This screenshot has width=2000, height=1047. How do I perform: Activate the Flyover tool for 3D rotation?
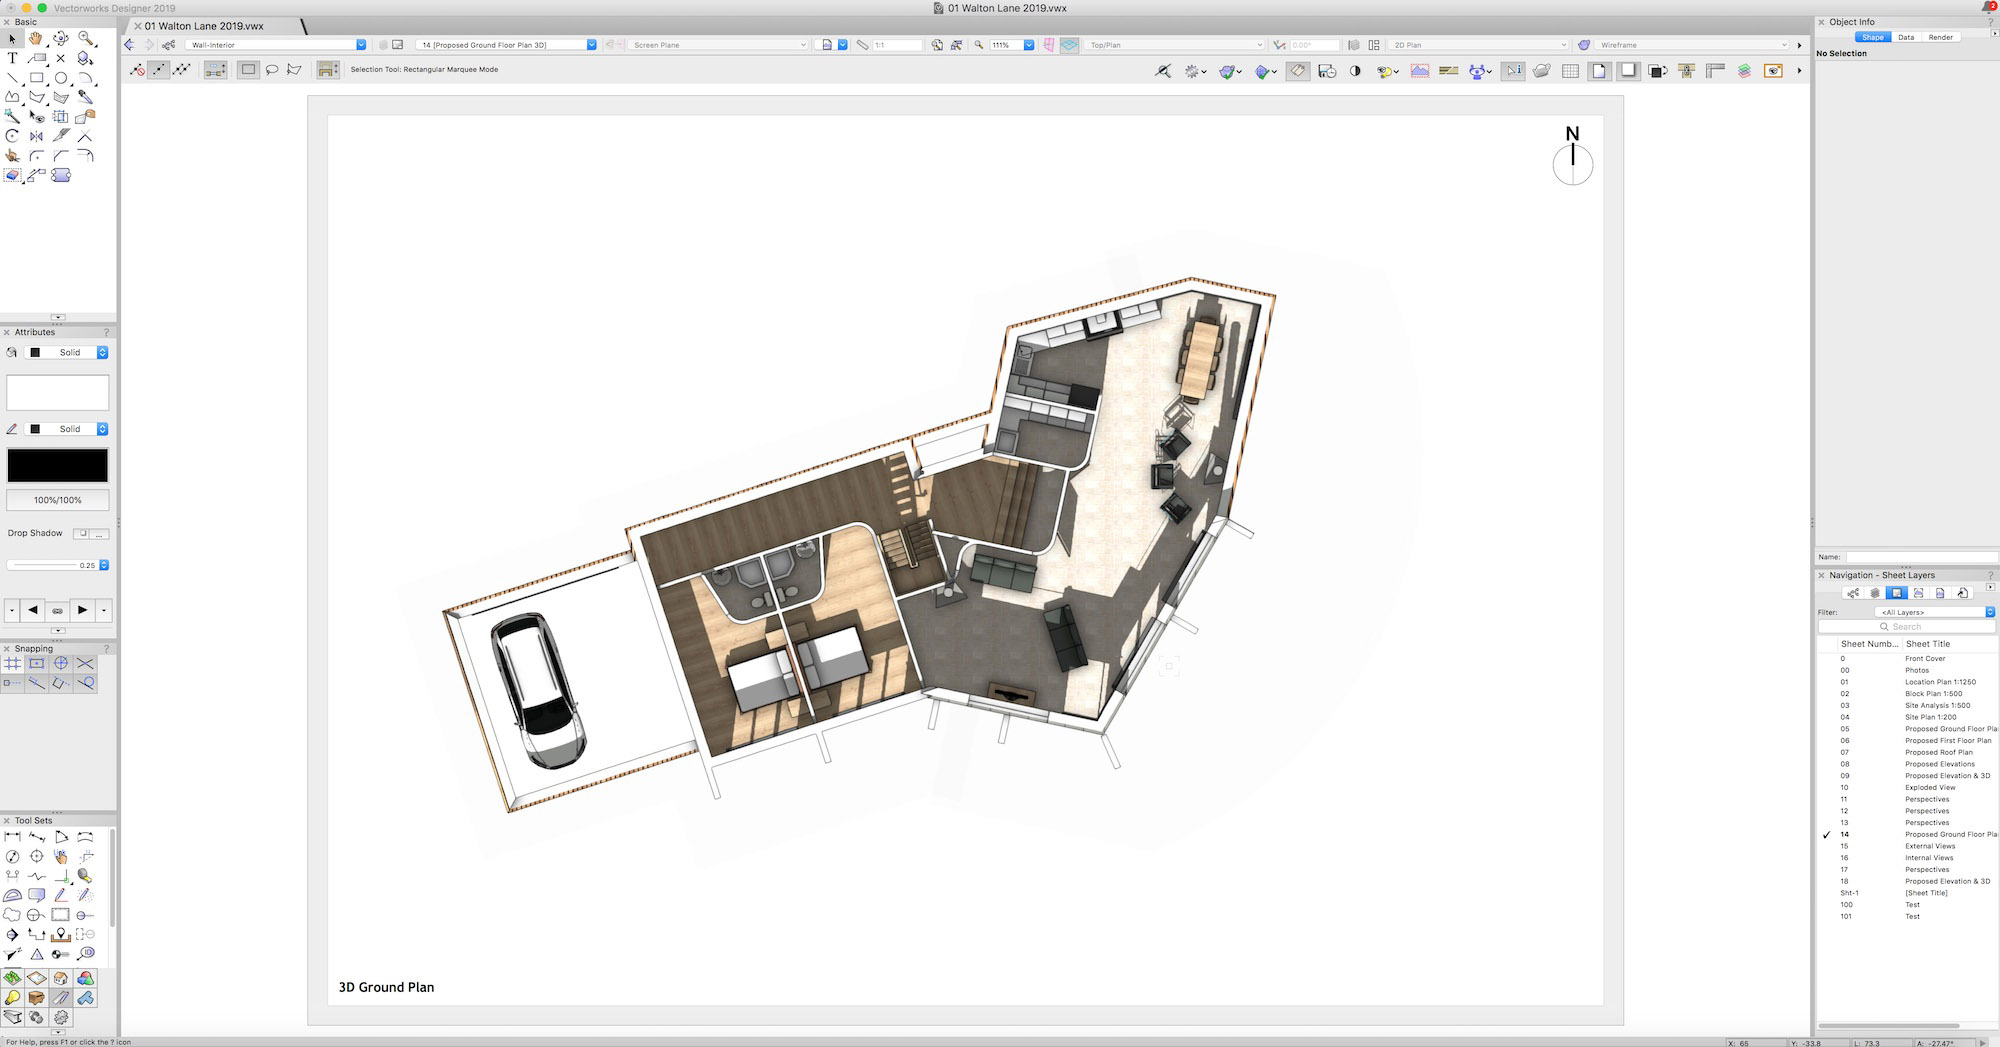click(x=60, y=39)
